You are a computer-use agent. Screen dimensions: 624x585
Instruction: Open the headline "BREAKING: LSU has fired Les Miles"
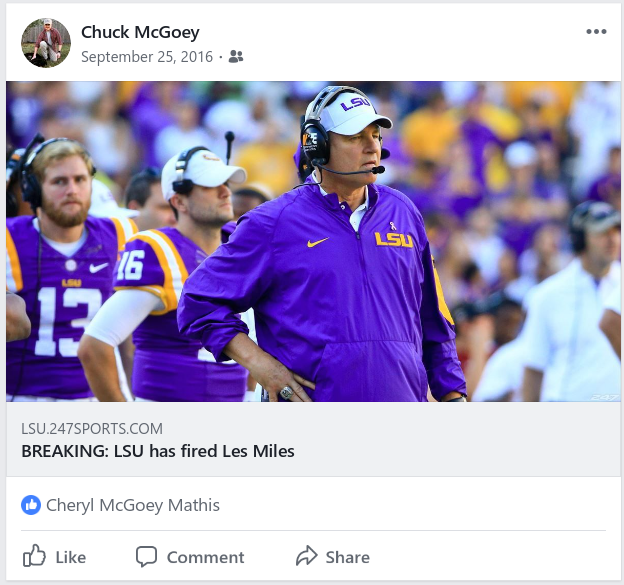click(x=158, y=451)
